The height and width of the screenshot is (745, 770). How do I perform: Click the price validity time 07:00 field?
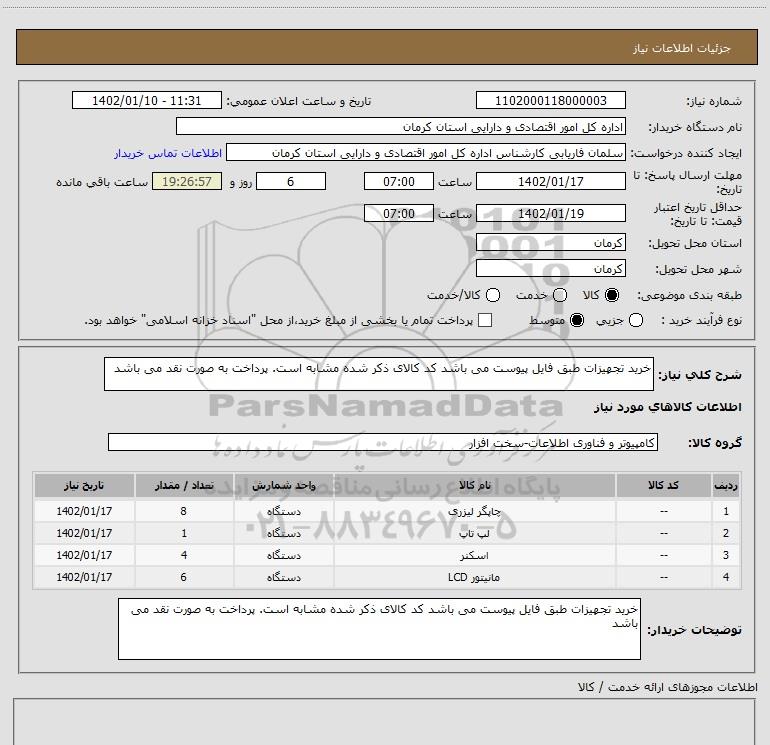click(x=399, y=214)
